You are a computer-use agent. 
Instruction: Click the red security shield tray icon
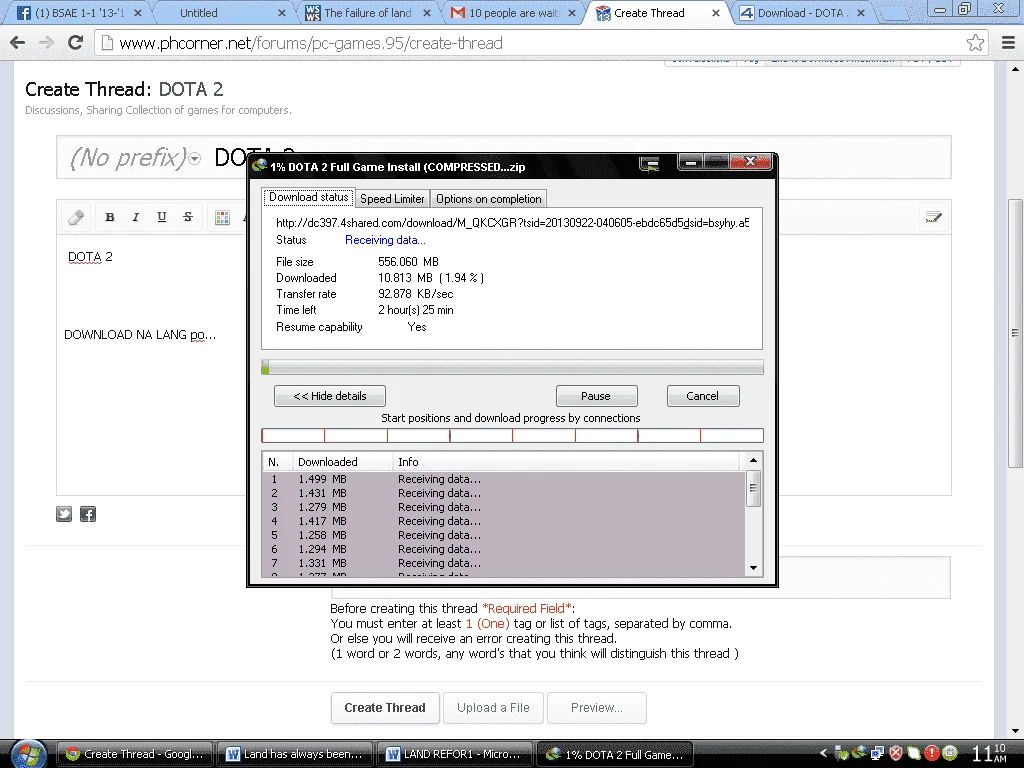pyautogui.click(x=895, y=754)
